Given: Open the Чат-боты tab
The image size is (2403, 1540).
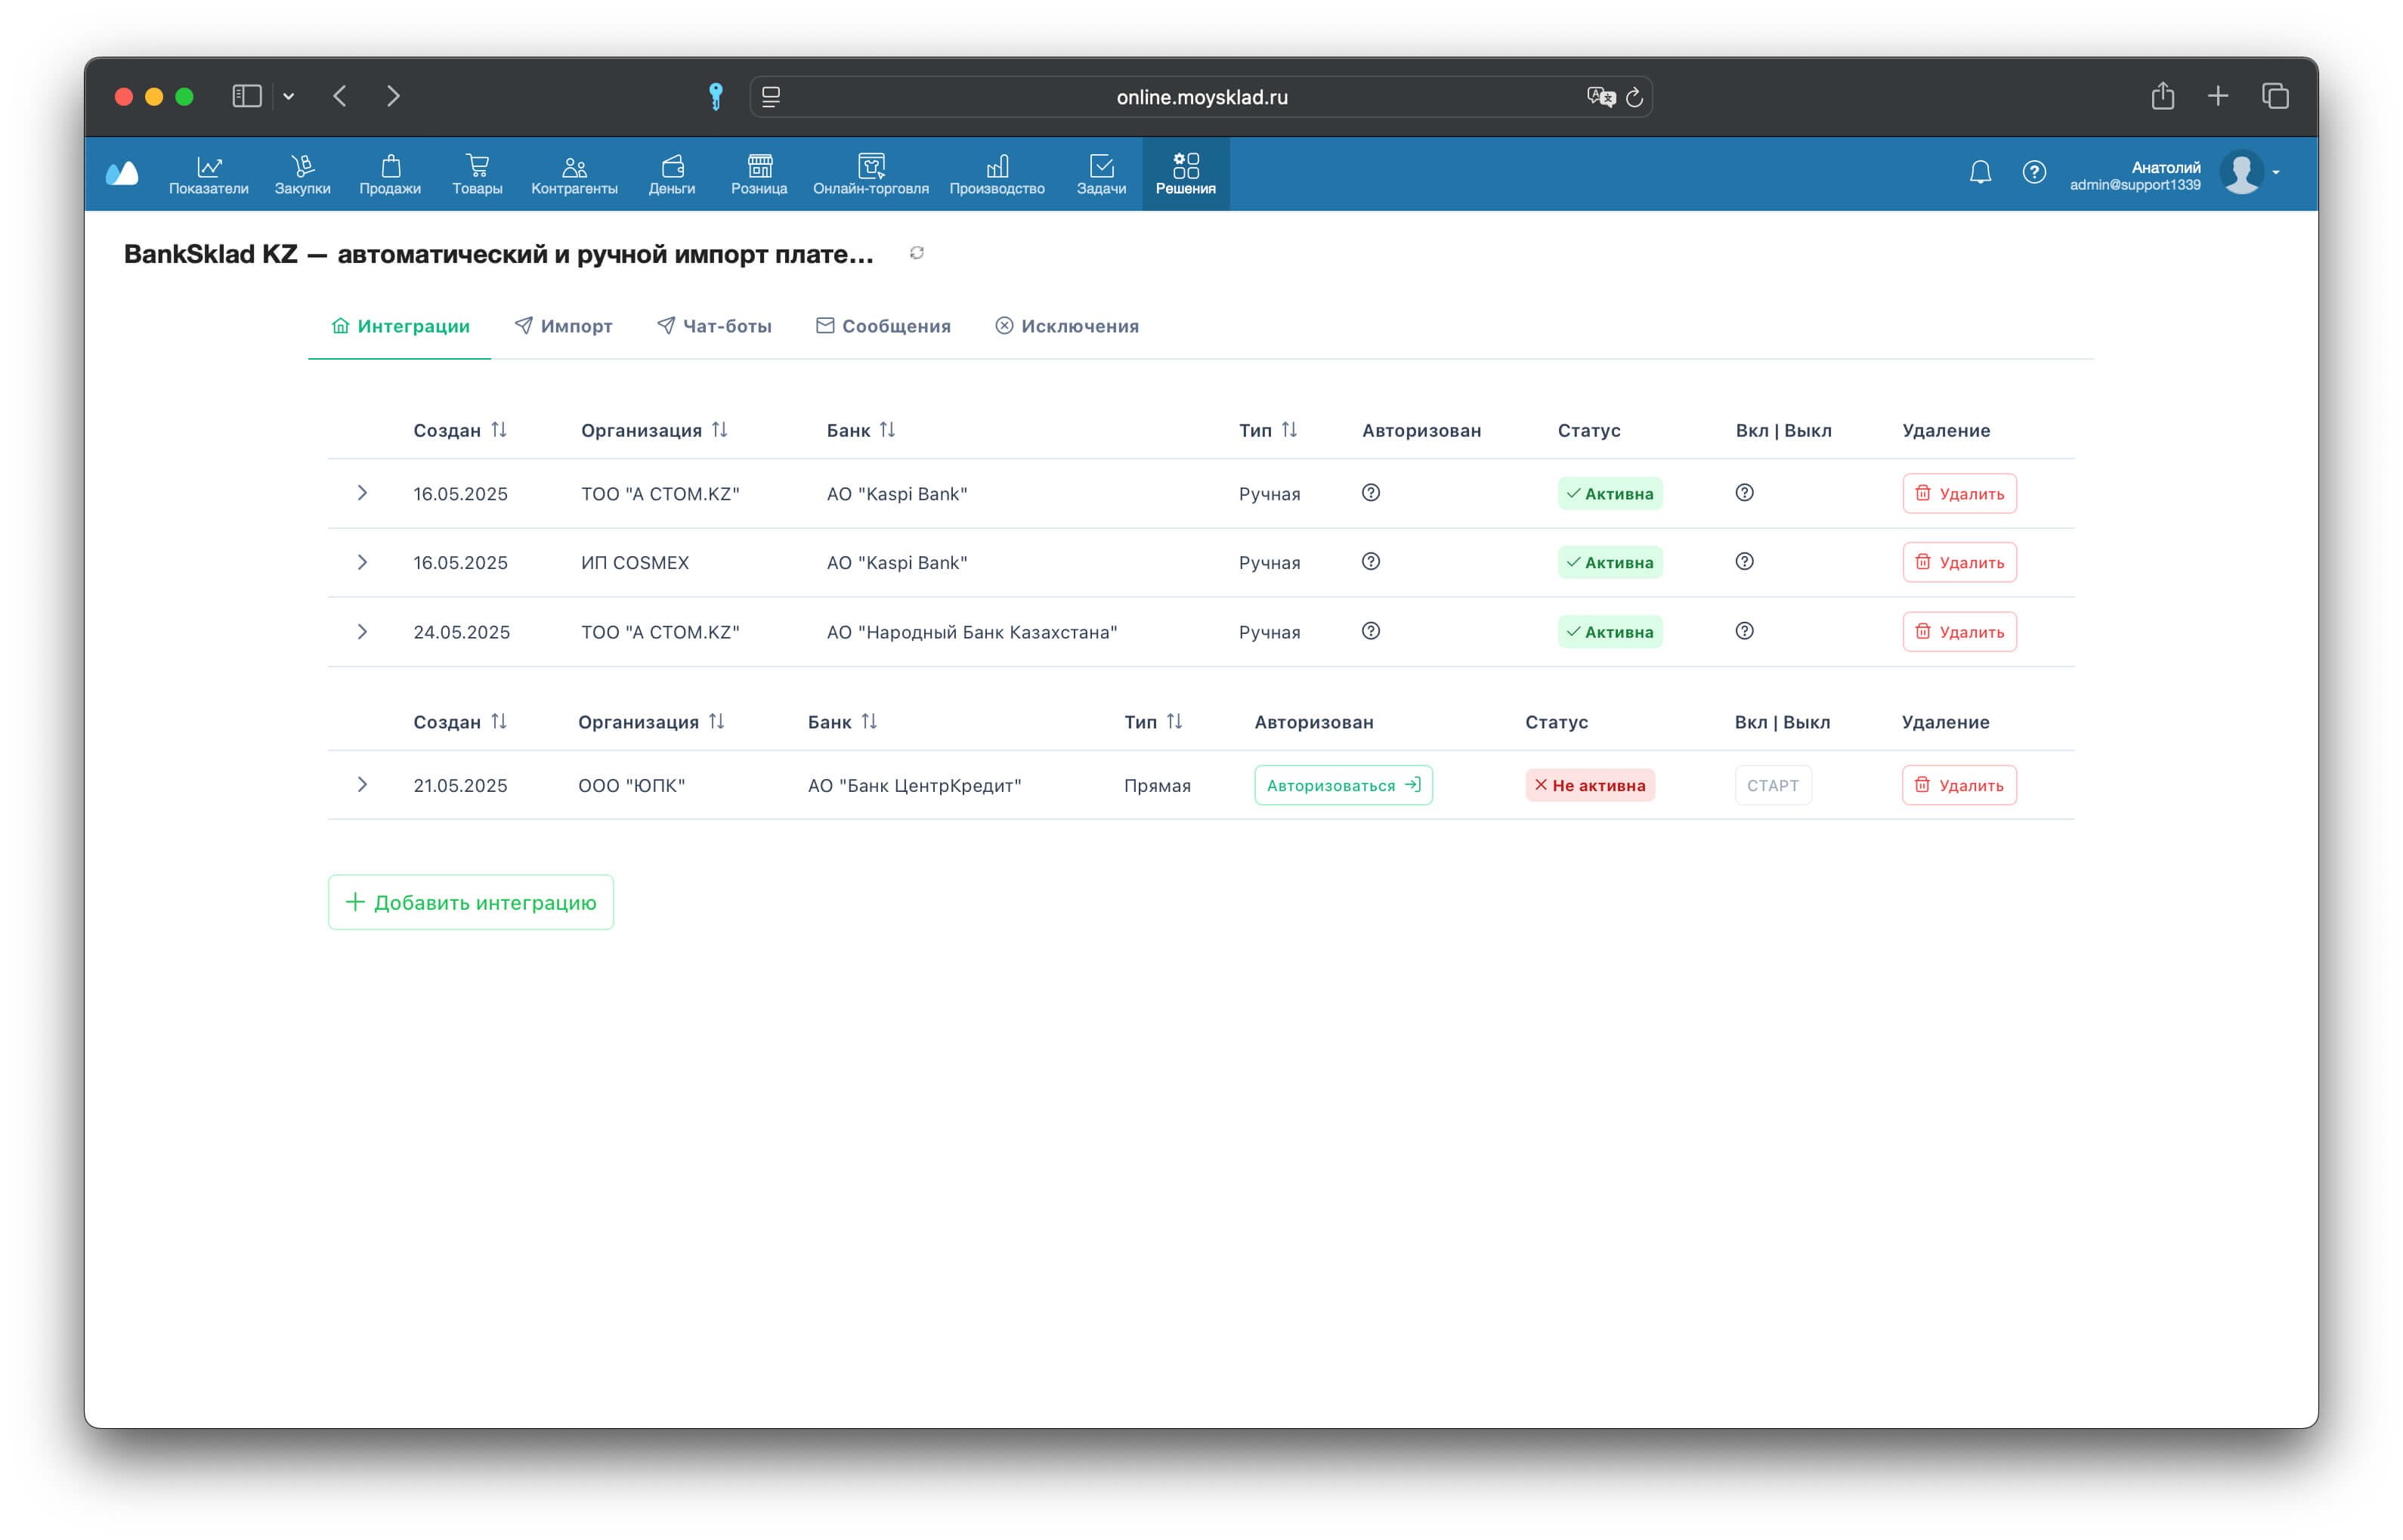Looking at the screenshot, I should 714,326.
